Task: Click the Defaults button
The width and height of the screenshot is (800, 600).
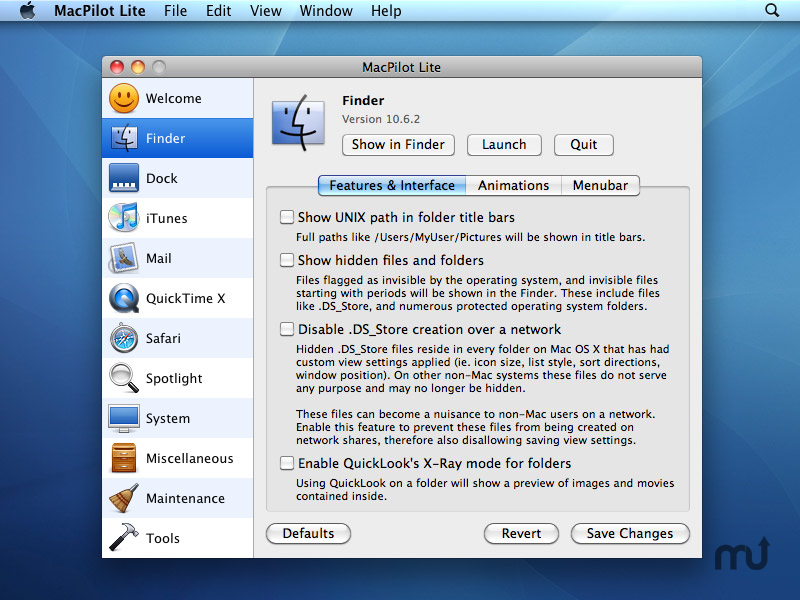Action: click(x=308, y=534)
